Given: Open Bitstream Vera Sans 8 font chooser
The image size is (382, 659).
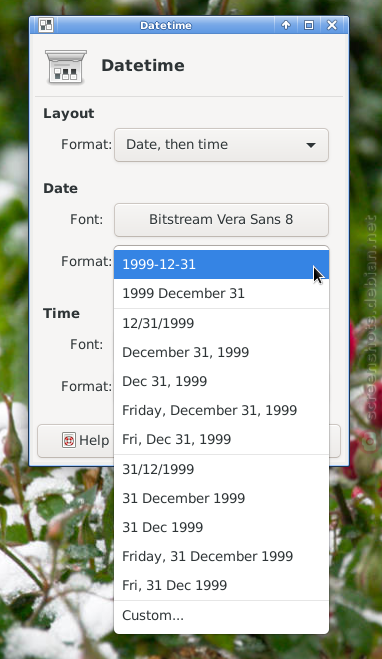Looking at the screenshot, I should click(221, 220).
